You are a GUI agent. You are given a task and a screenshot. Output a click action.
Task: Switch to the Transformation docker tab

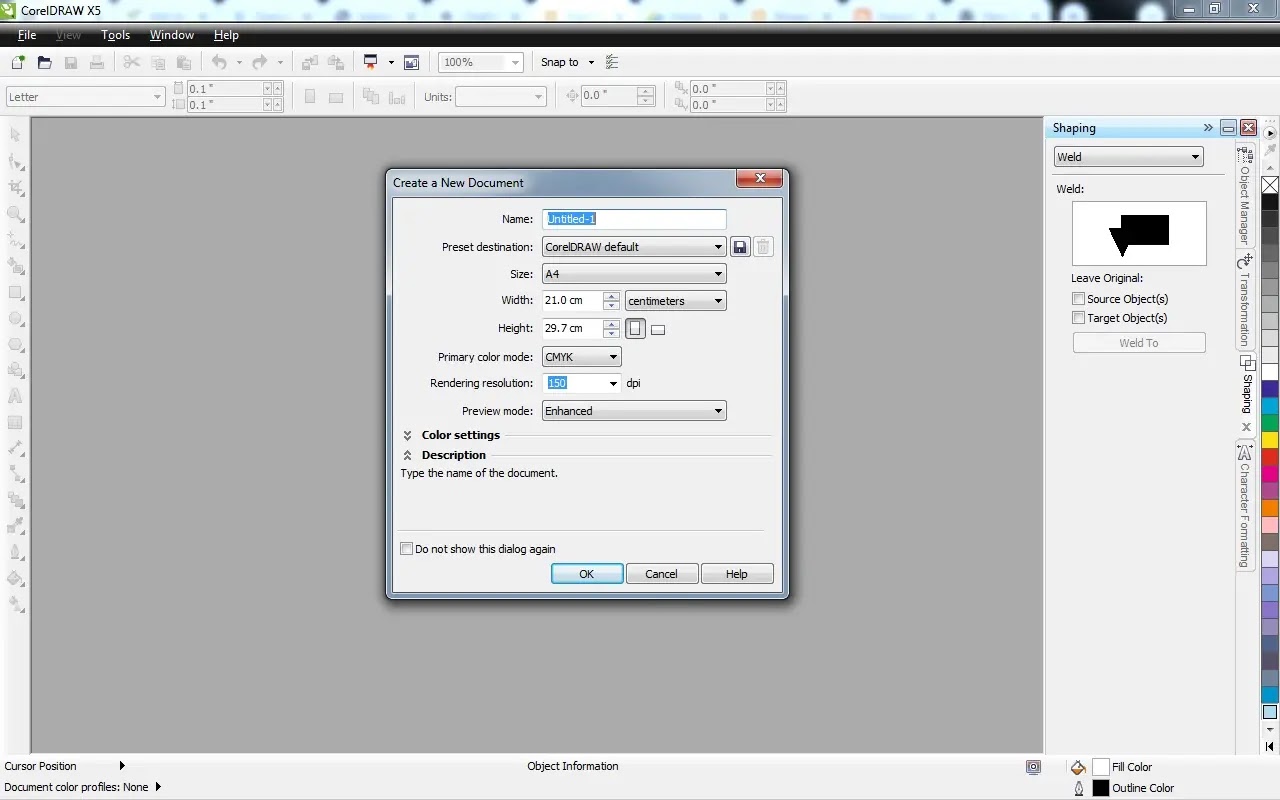(1245, 300)
